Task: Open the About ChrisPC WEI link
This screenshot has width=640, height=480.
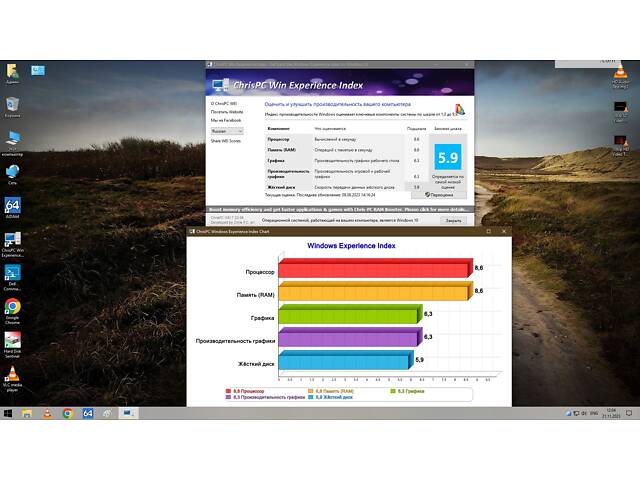Action: pyautogui.click(x=224, y=104)
